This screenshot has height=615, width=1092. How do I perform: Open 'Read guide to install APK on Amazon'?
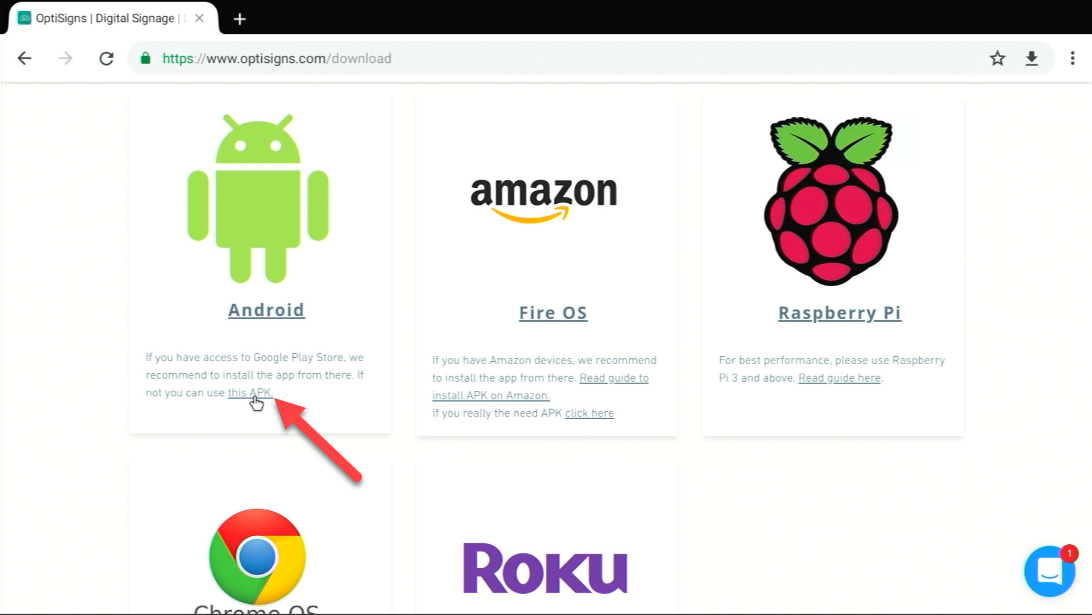click(x=540, y=387)
